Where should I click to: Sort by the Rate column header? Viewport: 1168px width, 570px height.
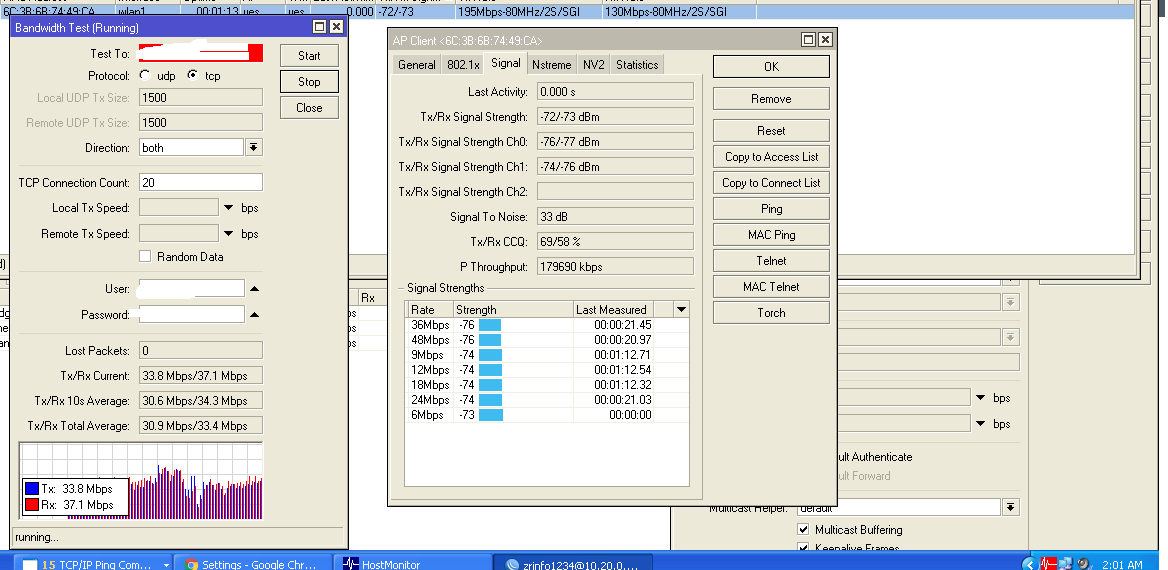[429, 310]
